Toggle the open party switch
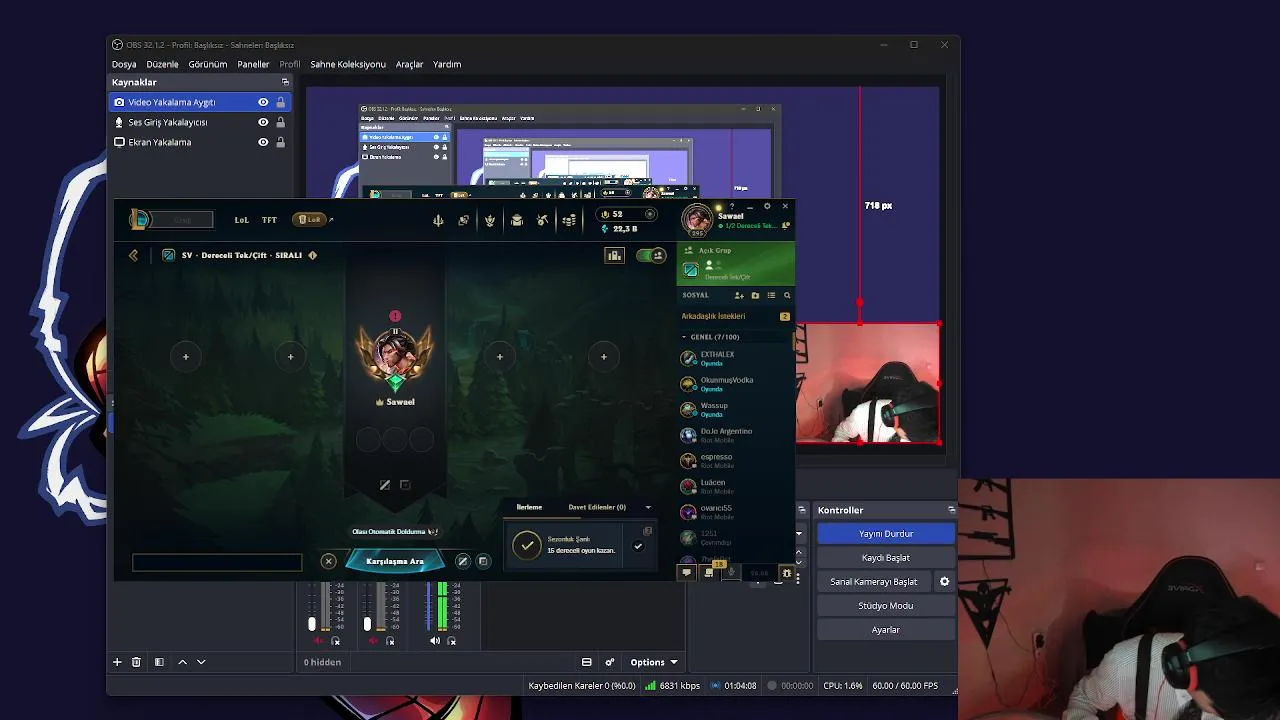The width and height of the screenshot is (1280, 720). click(x=652, y=256)
